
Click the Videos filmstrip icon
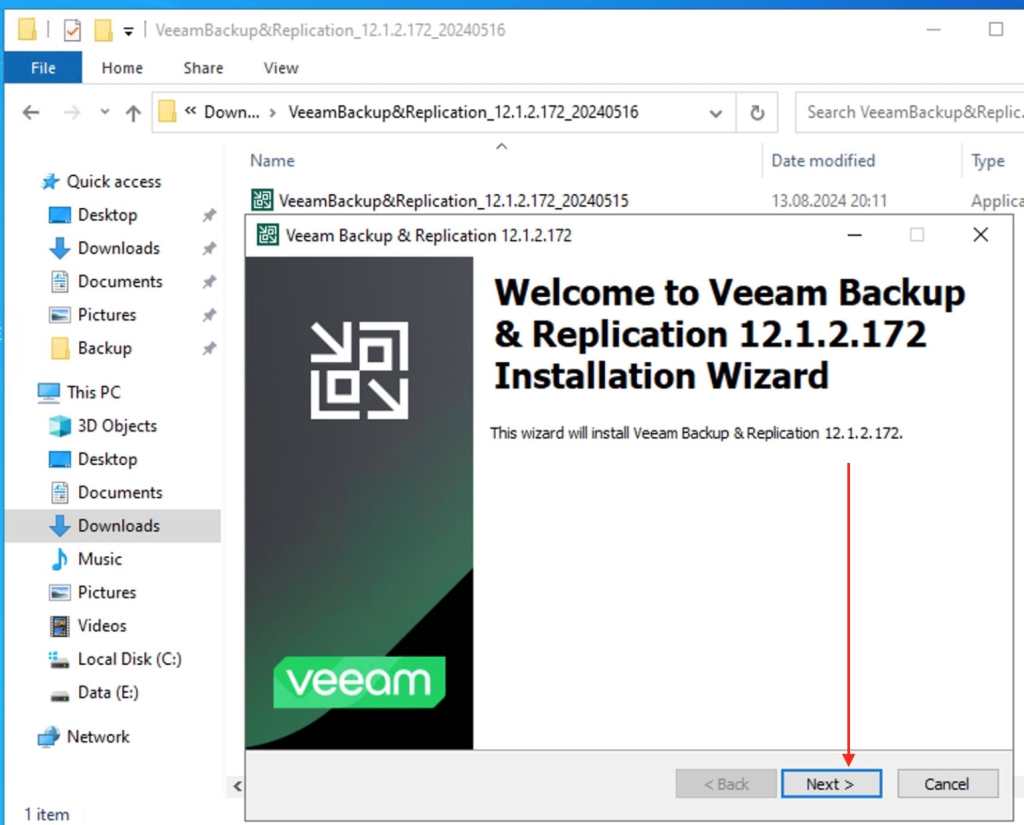pyautogui.click(x=59, y=626)
